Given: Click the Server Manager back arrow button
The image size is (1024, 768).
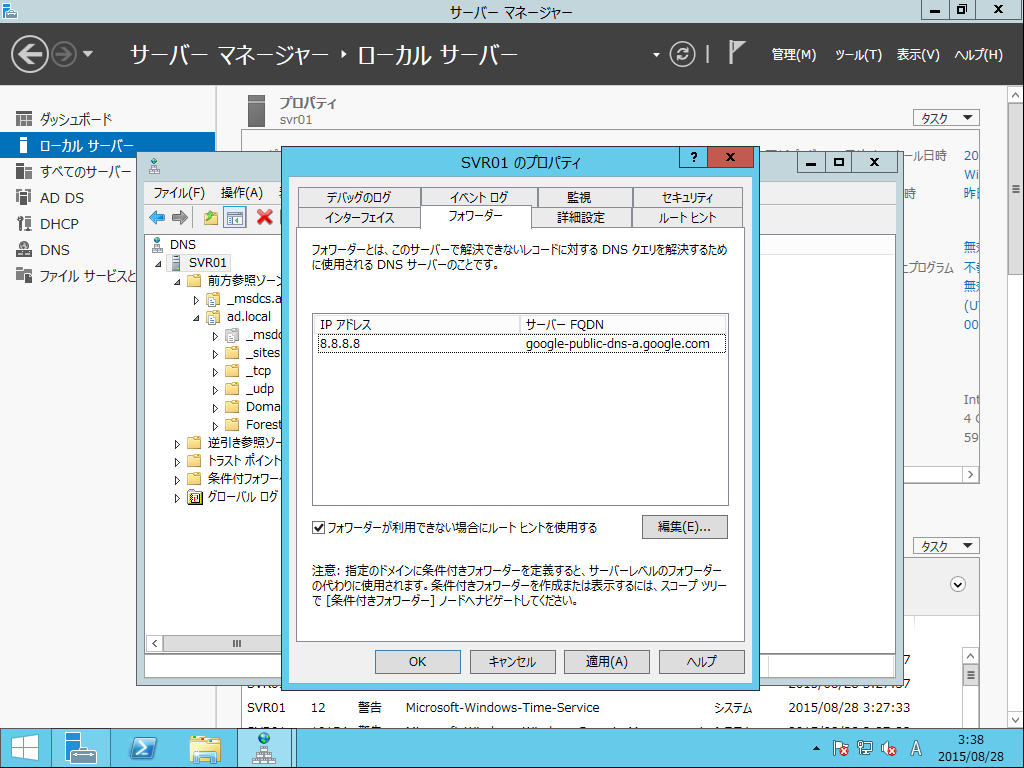Looking at the screenshot, I should tap(29, 54).
